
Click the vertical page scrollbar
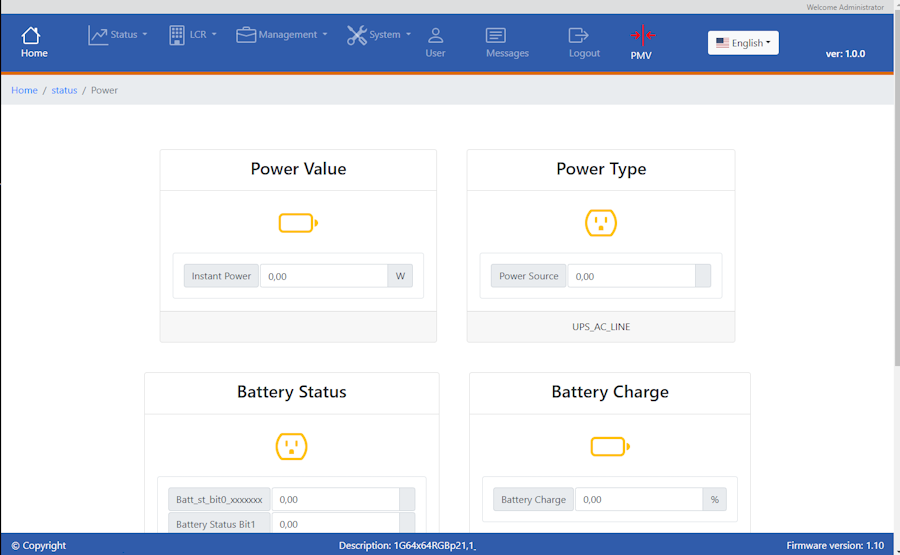(x=897, y=188)
